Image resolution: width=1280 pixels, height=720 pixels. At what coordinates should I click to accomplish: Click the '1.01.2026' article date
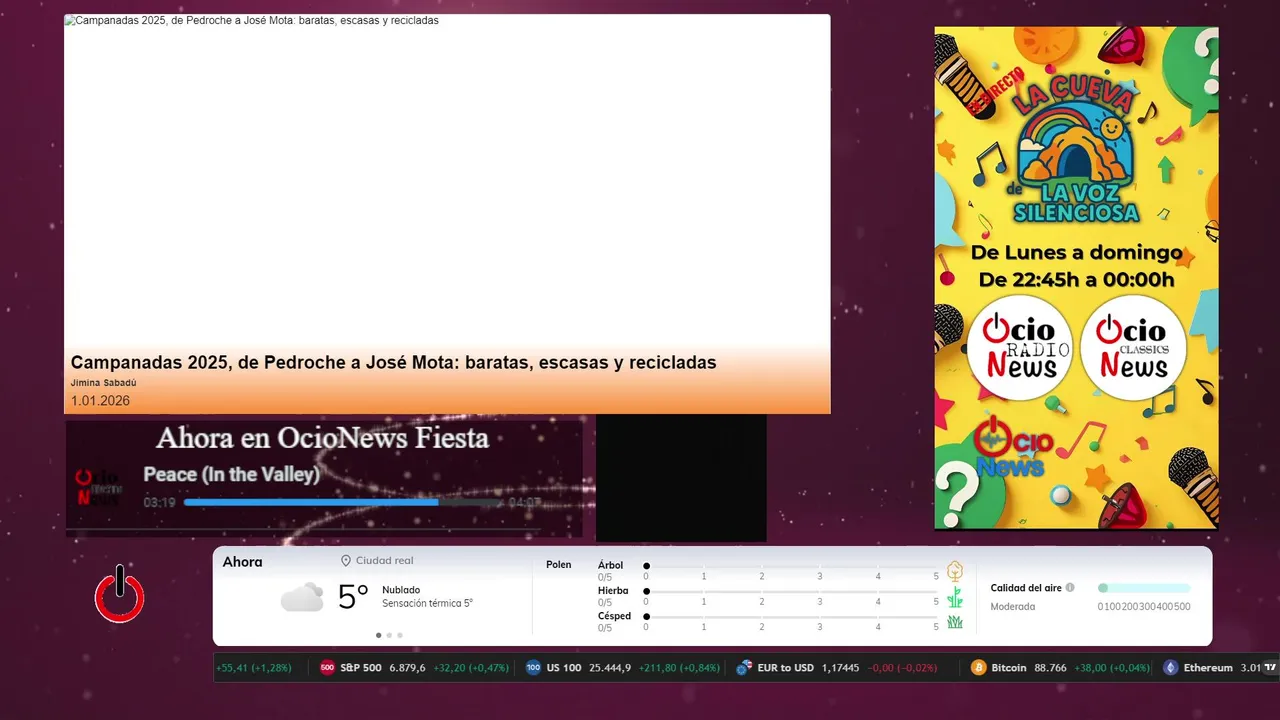coord(100,401)
